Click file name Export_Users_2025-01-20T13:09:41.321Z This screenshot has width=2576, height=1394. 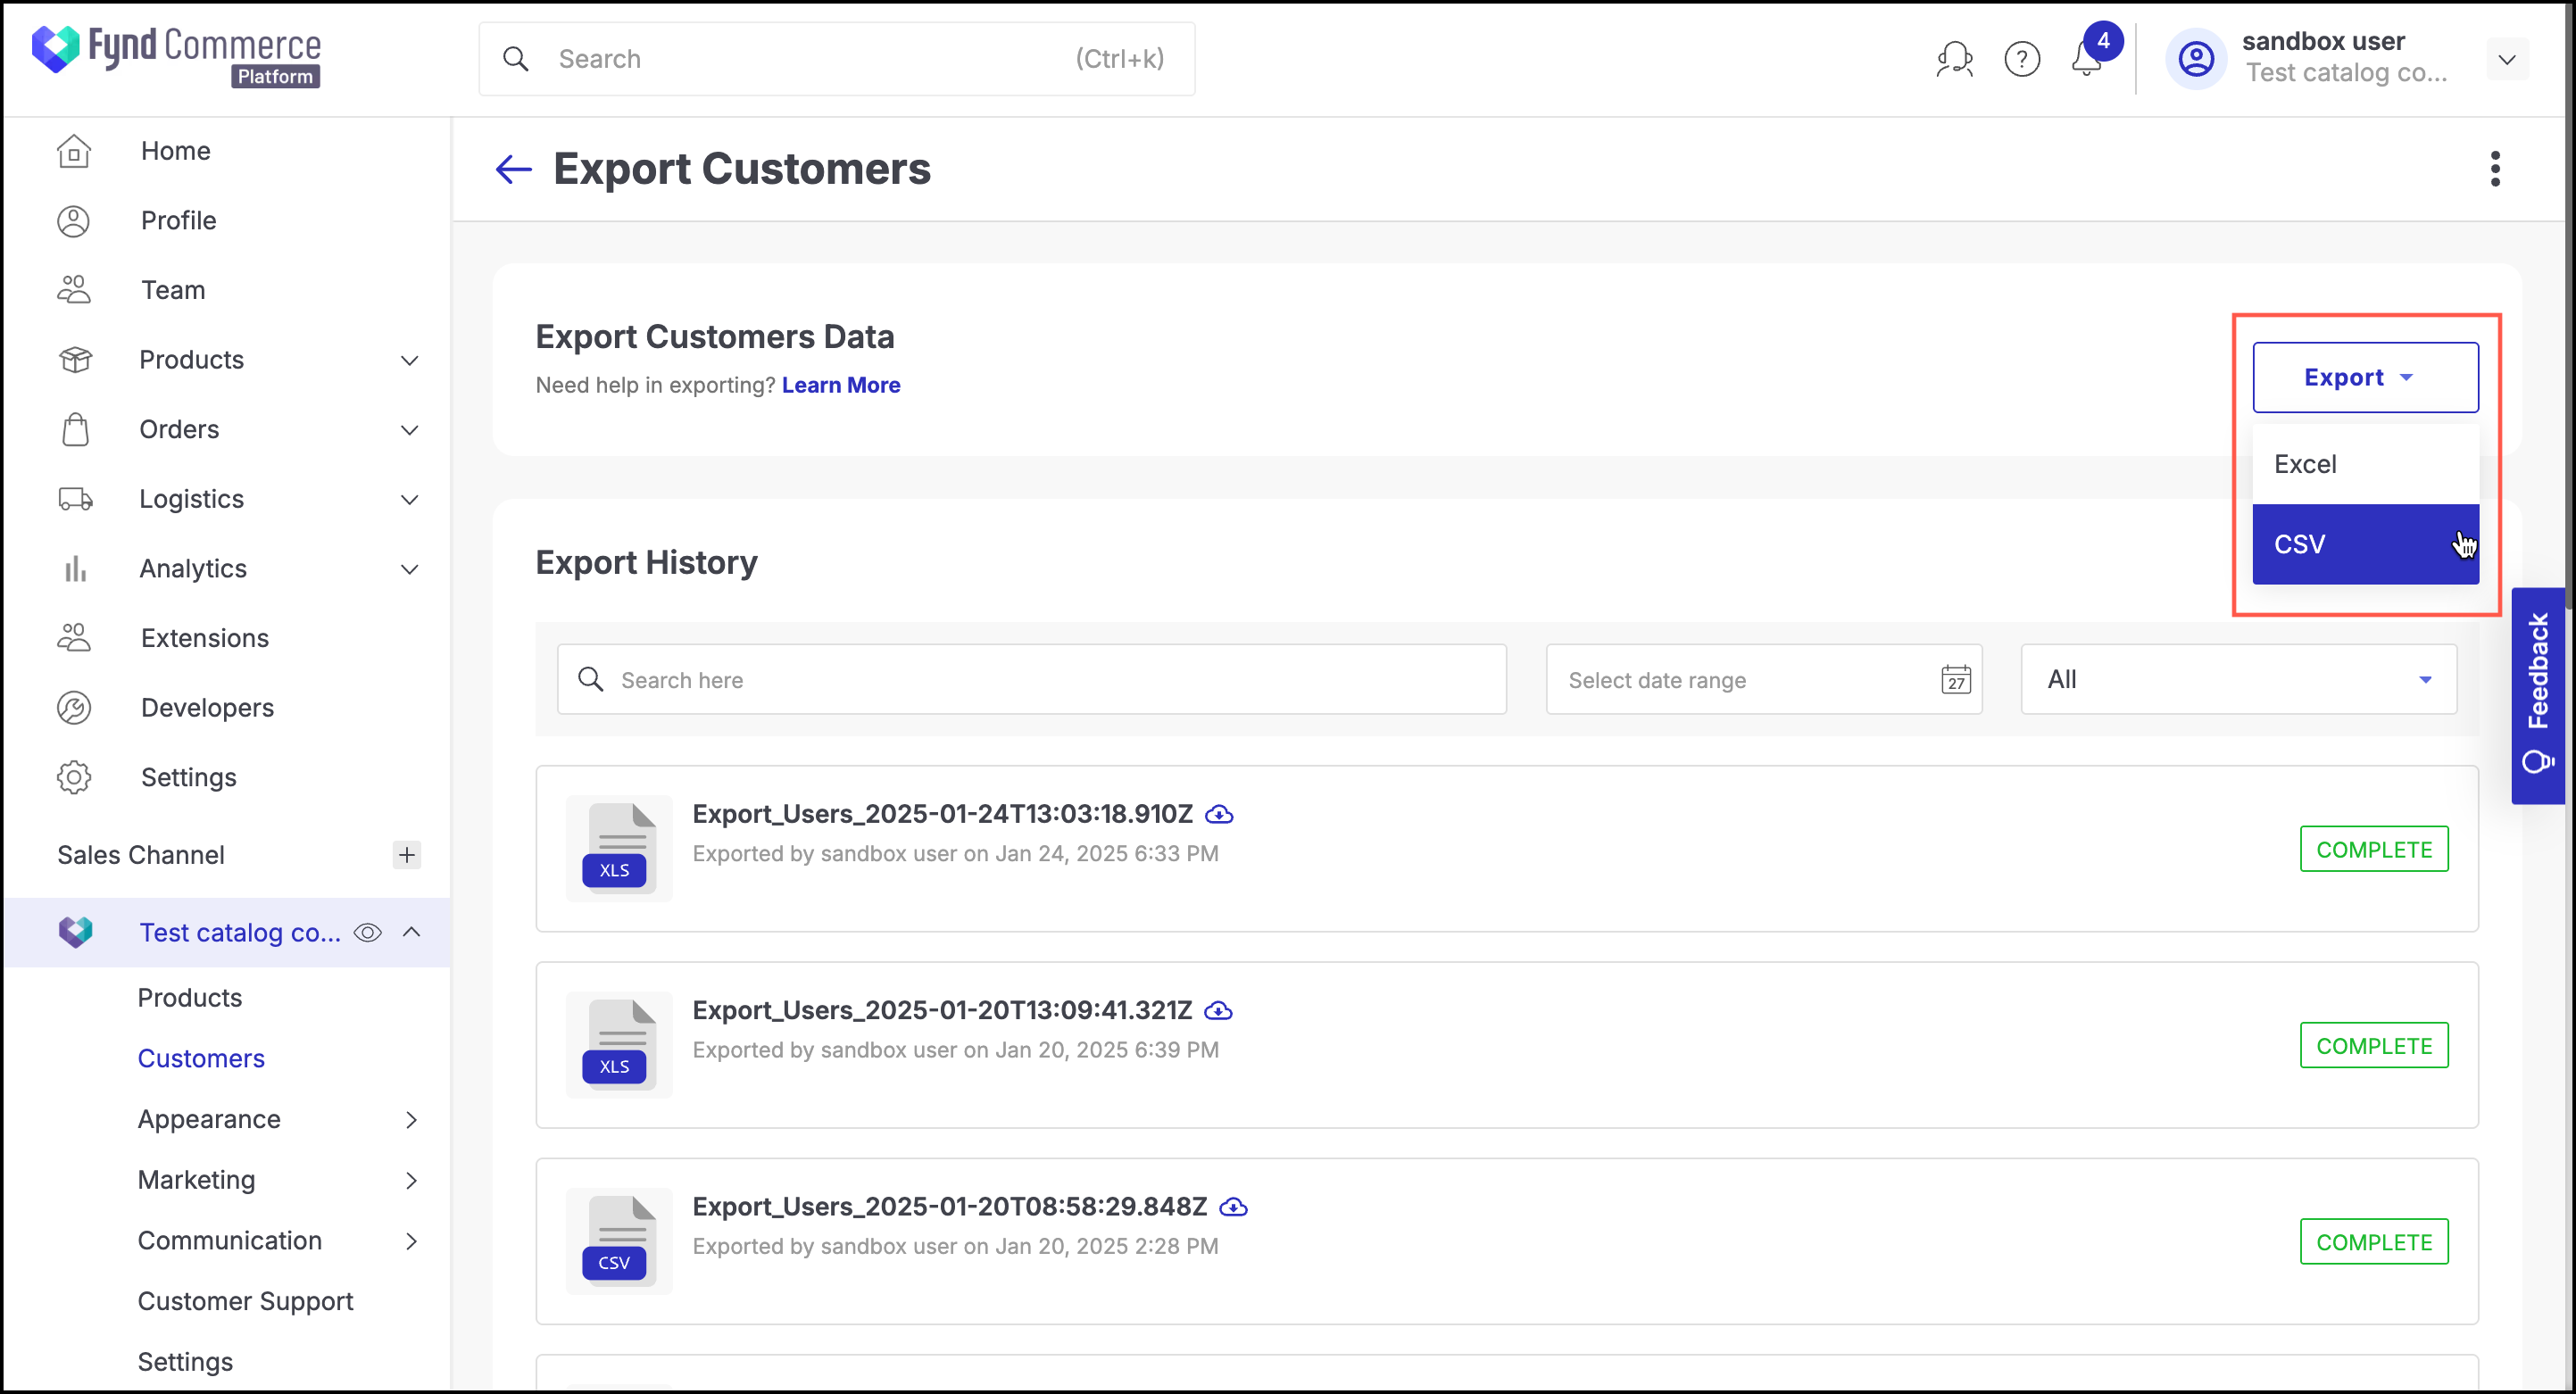coord(943,1011)
